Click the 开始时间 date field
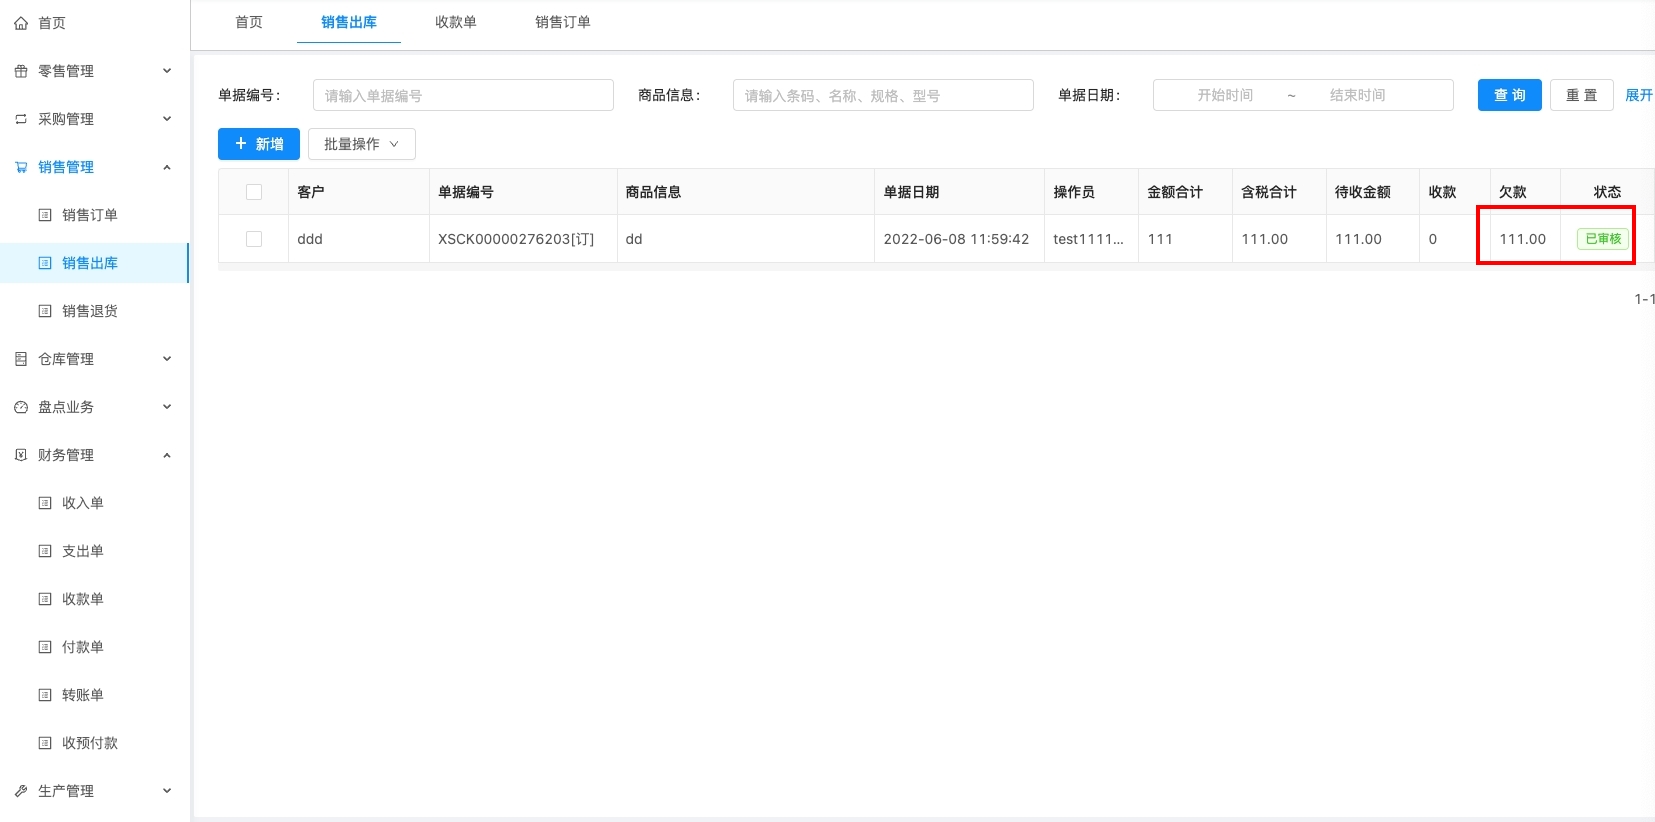 click(1225, 95)
